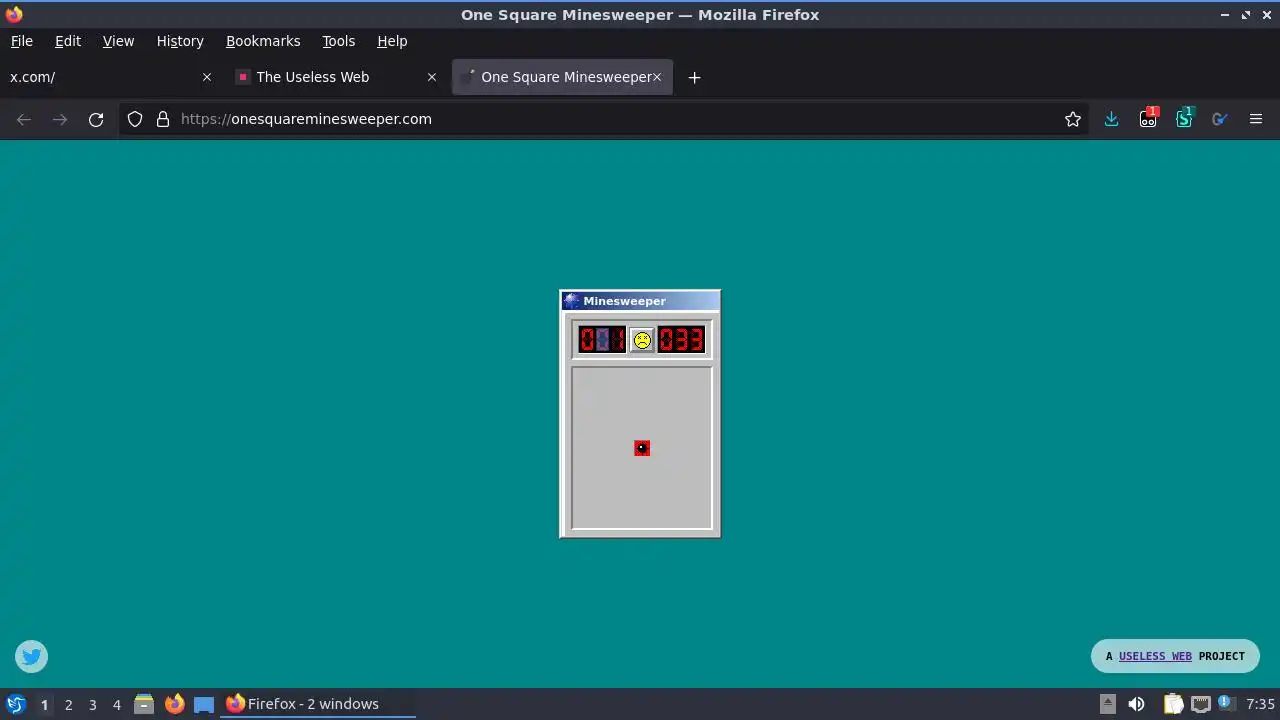This screenshot has width=1280, height=720.
Task: Click the mine counter display 001
Action: (602, 340)
